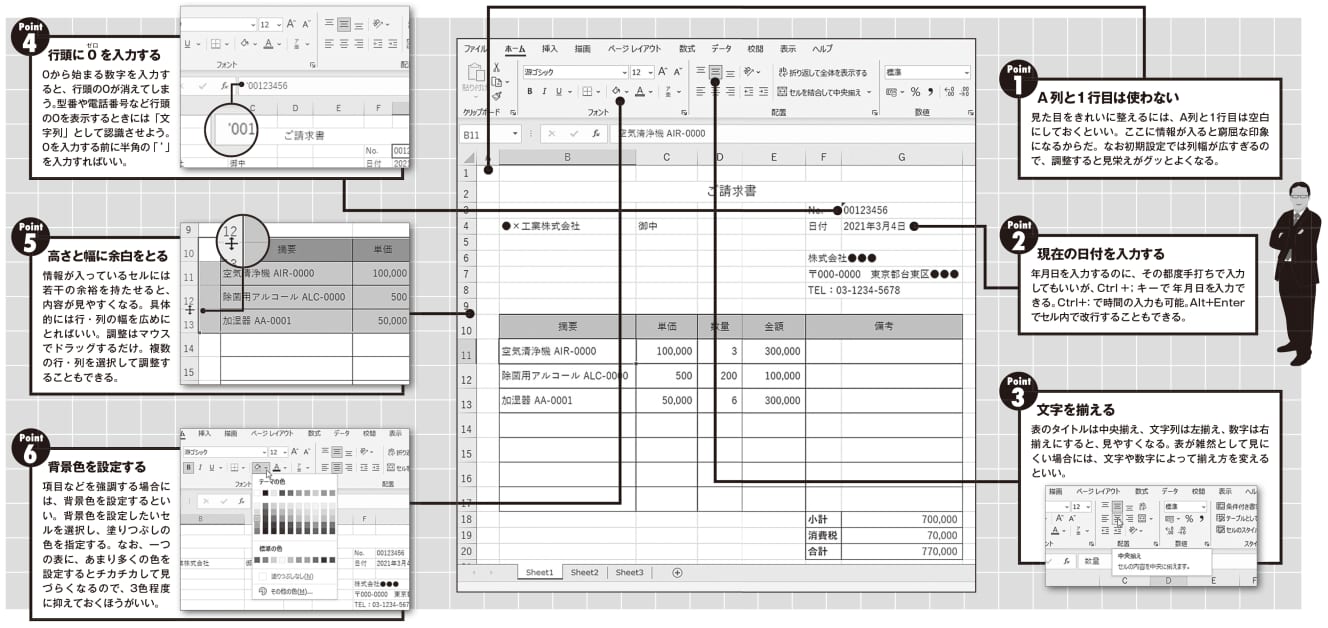The height and width of the screenshot is (628, 1328).
Task: Toggle Bold in main Excel ribbon
Action: coord(530,92)
